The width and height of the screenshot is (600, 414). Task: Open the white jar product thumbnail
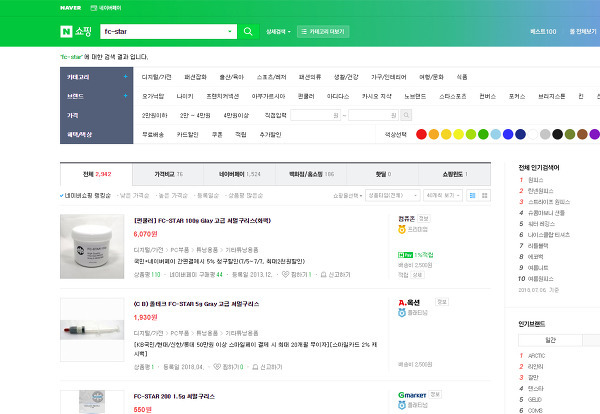coord(92,246)
